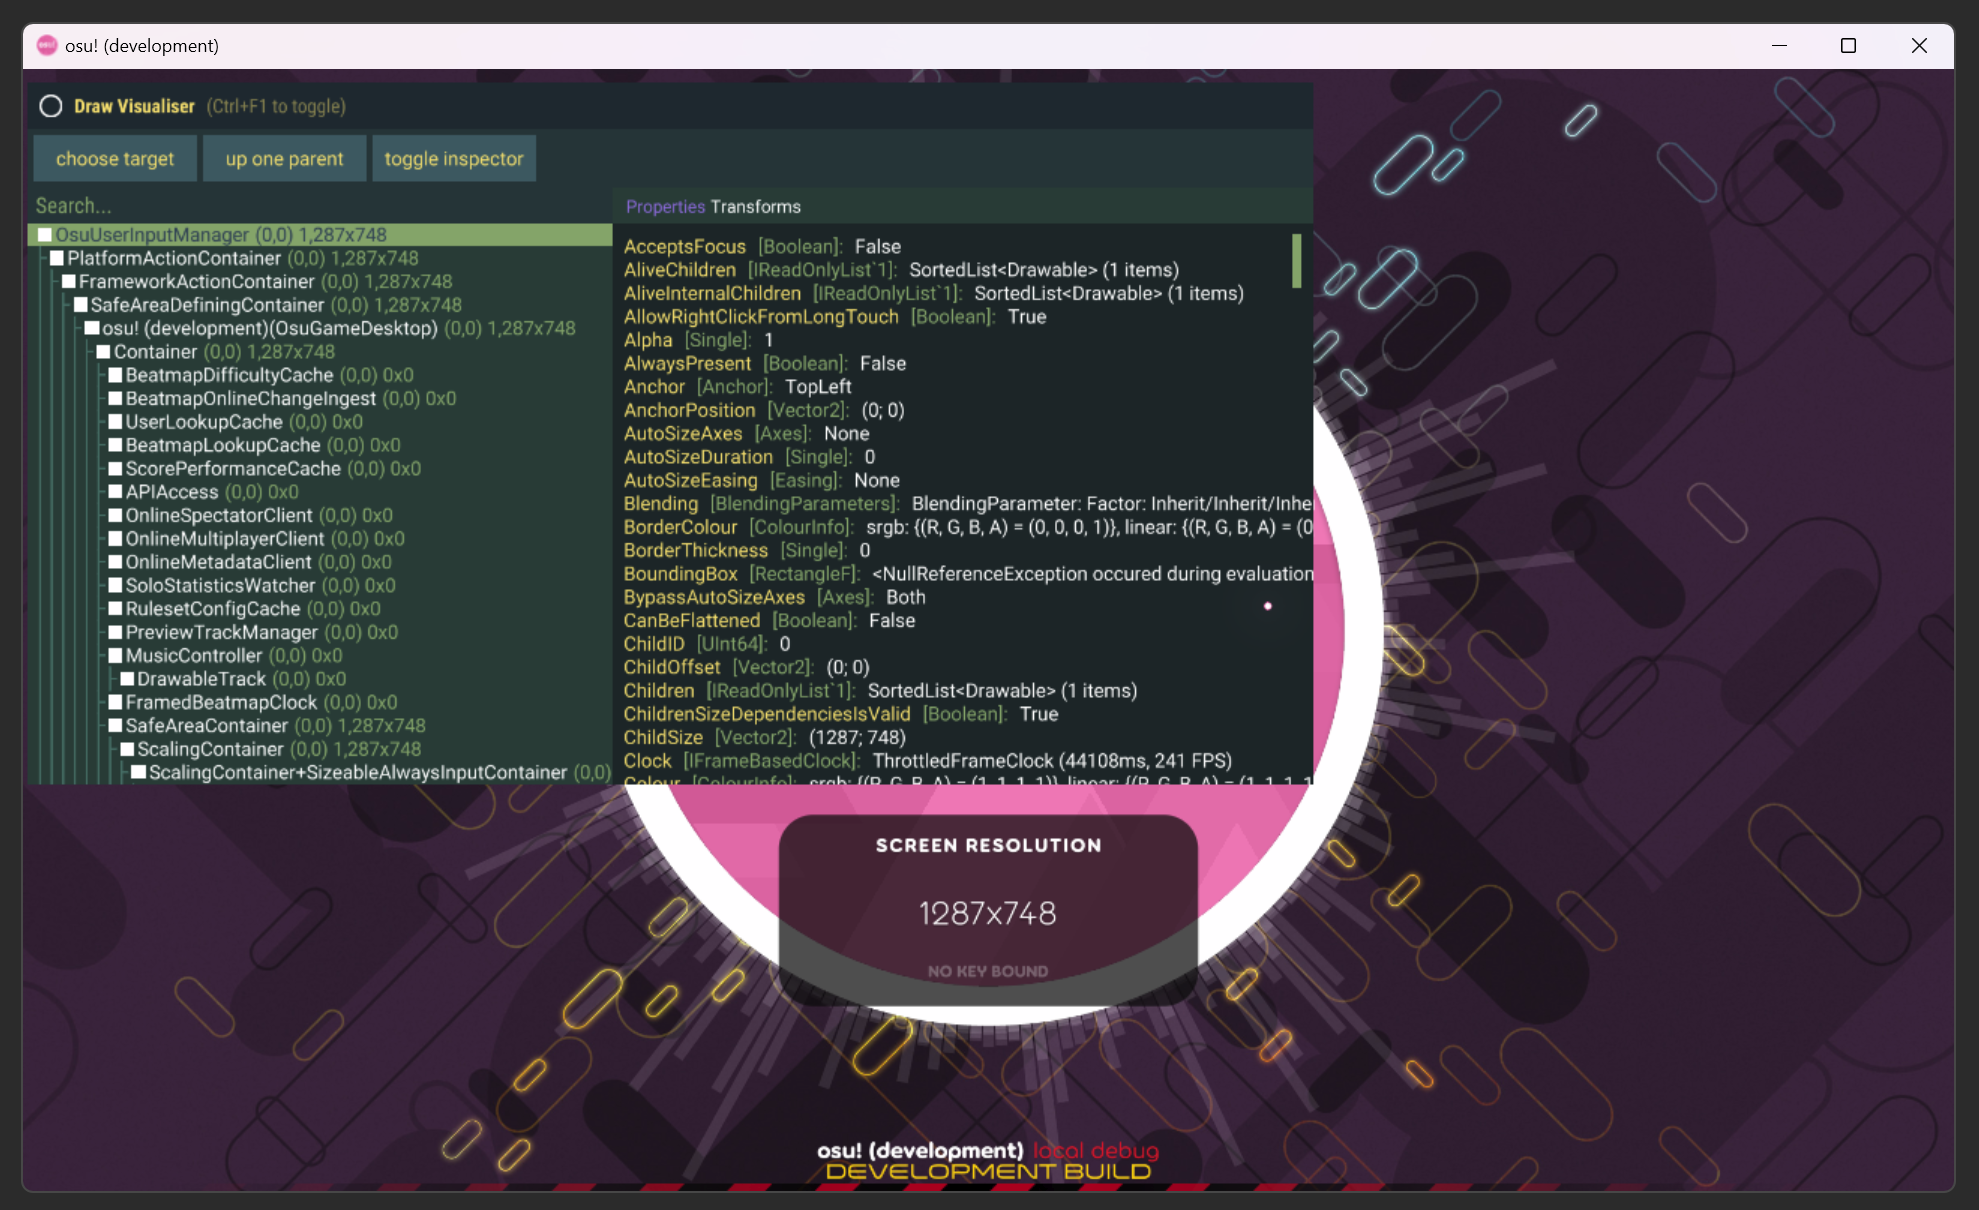Toggle checkbox next to APIAccess
This screenshot has width=1979, height=1210.
[116, 491]
